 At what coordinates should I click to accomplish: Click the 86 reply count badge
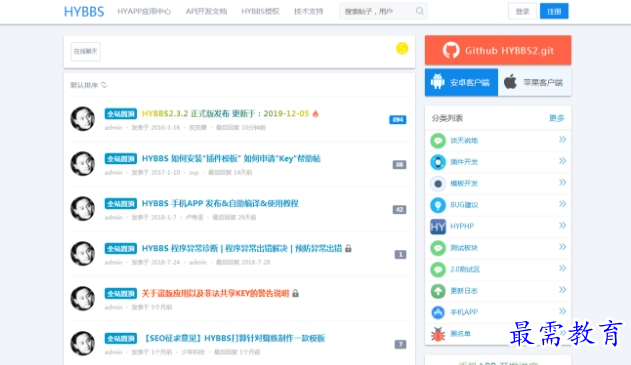399,165
